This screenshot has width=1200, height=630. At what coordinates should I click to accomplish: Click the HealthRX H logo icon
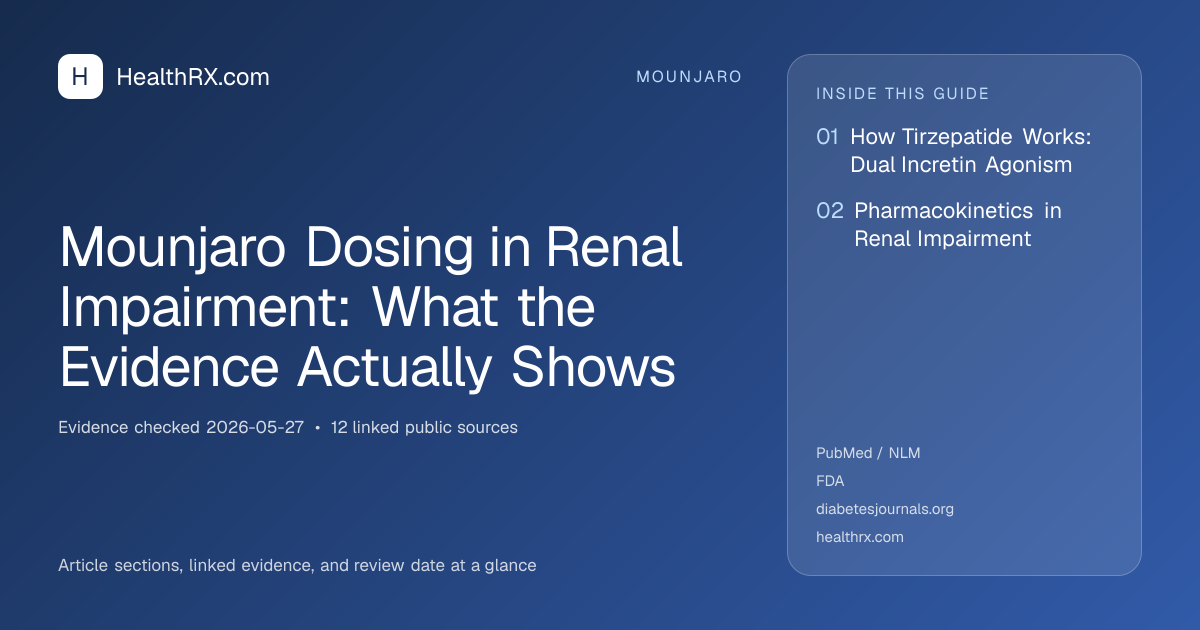tap(80, 77)
